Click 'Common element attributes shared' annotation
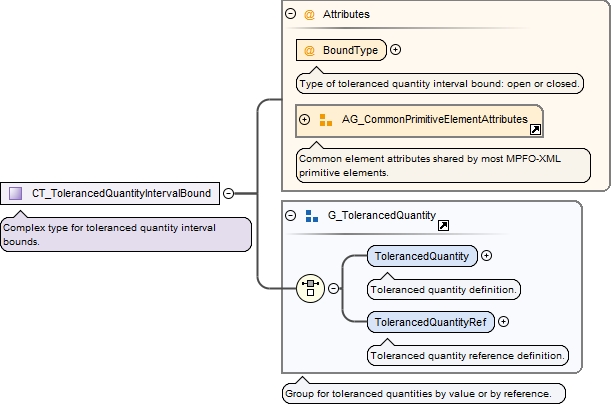The width and height of the screenshot is (612, 407). point(443,165)
